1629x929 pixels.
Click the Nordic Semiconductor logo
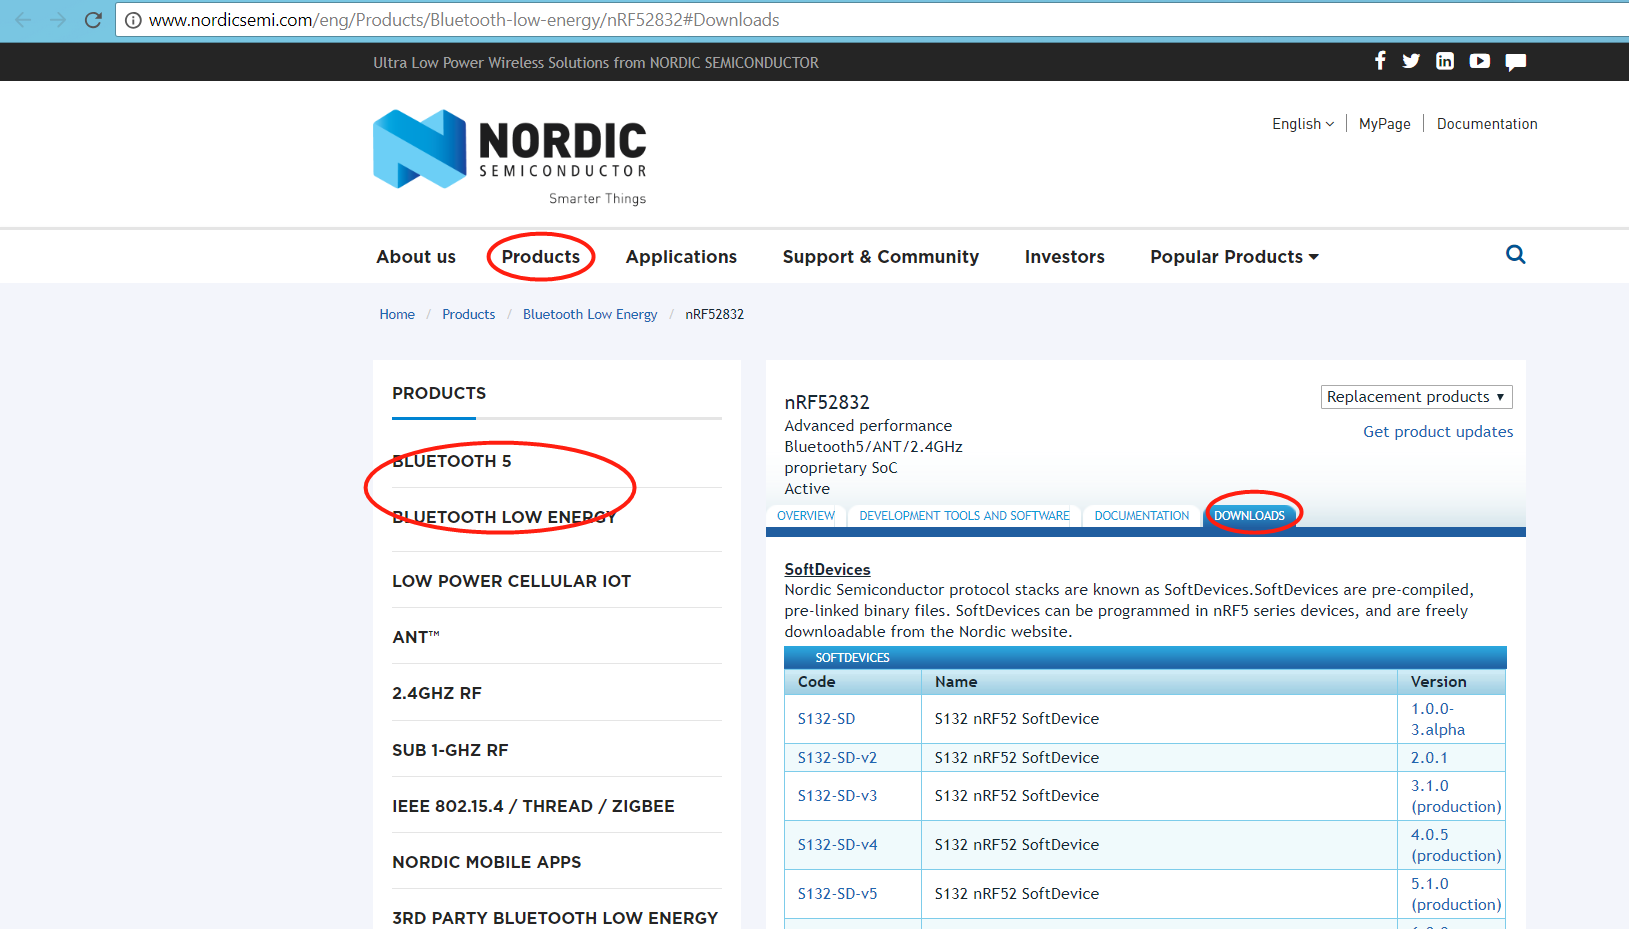tap(510, 157)
